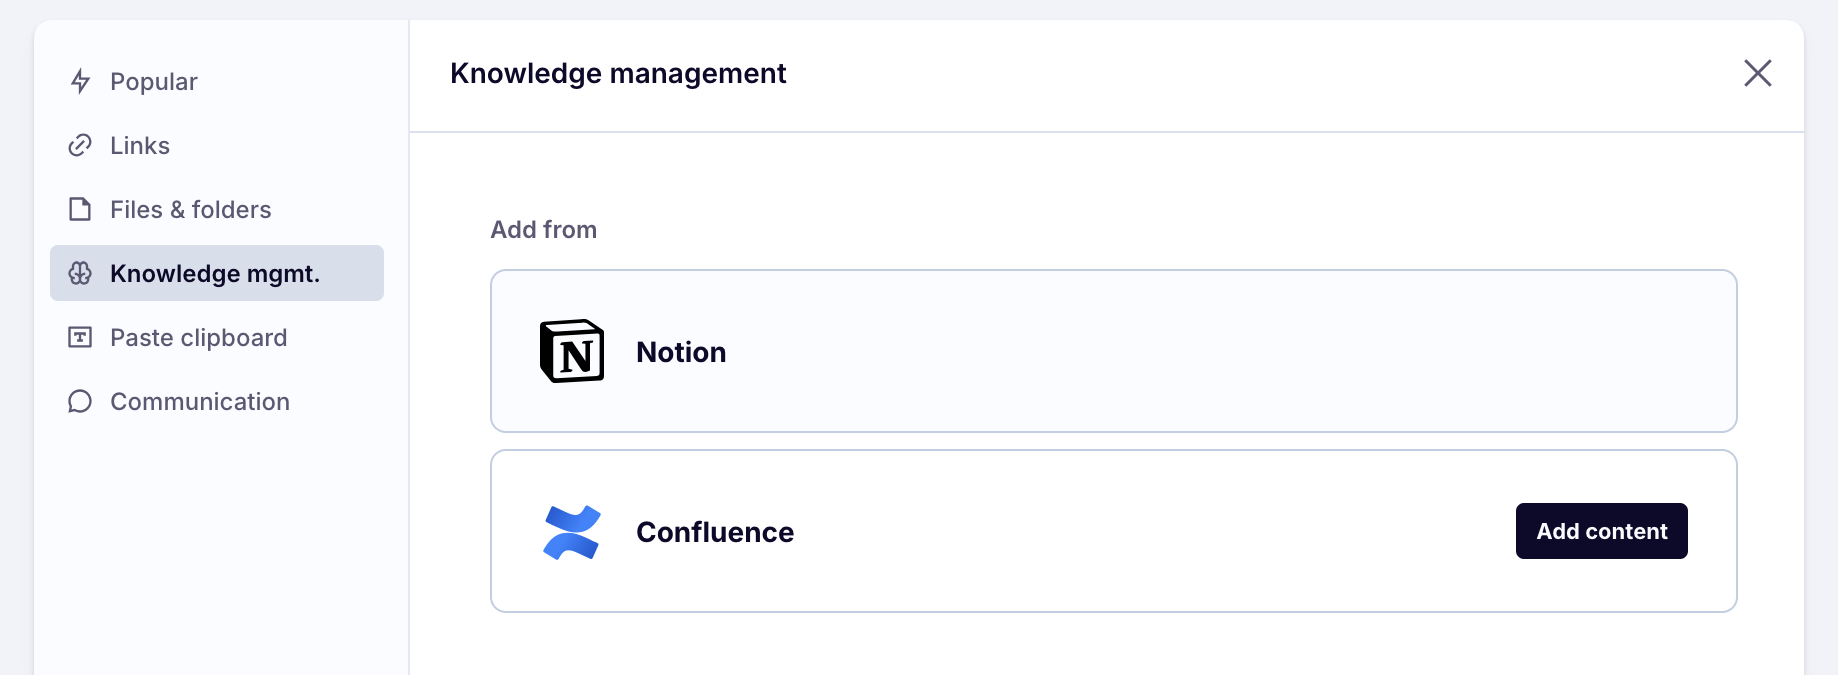
Task: Go to Files & folders section
Action: (x=191, y=209)
